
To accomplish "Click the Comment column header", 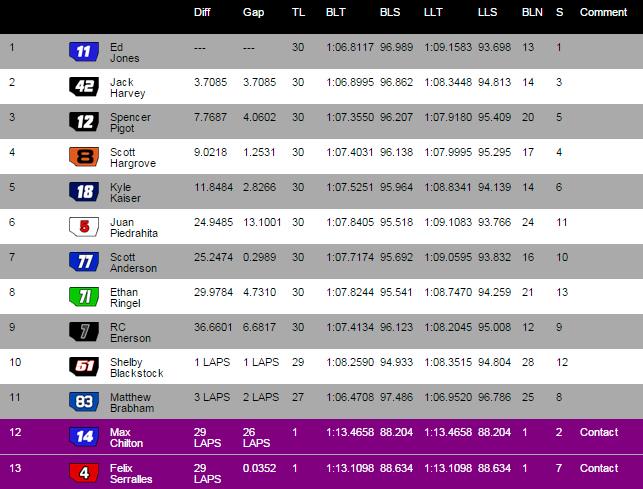I will click(603, 12).
